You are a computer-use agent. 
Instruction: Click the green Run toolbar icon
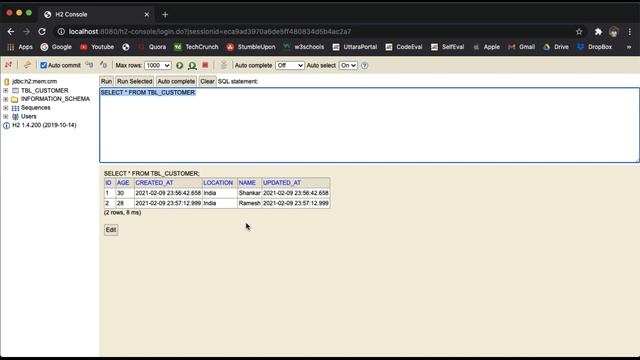pyautogui.click(x=180, y=65)
